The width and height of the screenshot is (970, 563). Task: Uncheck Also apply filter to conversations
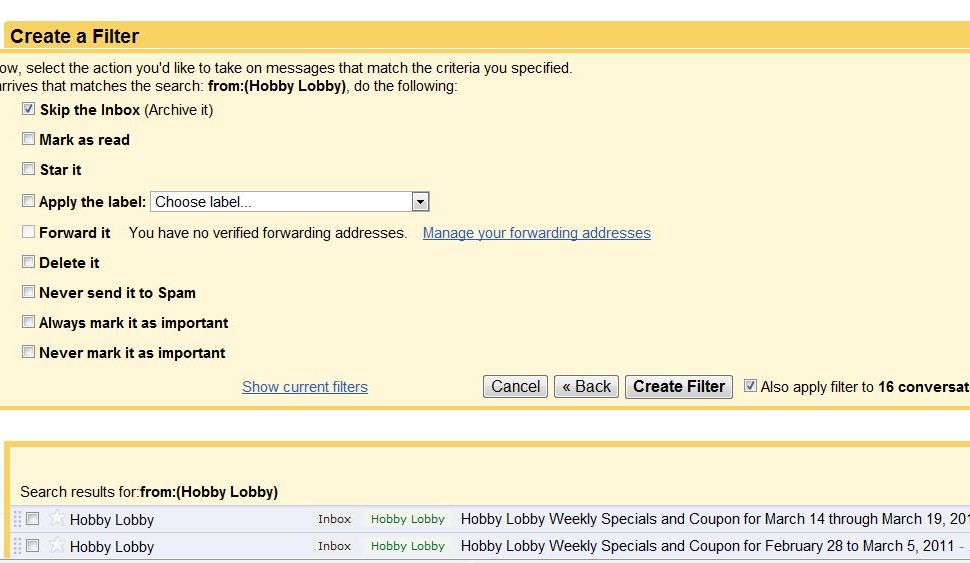[x=750, y=385]
